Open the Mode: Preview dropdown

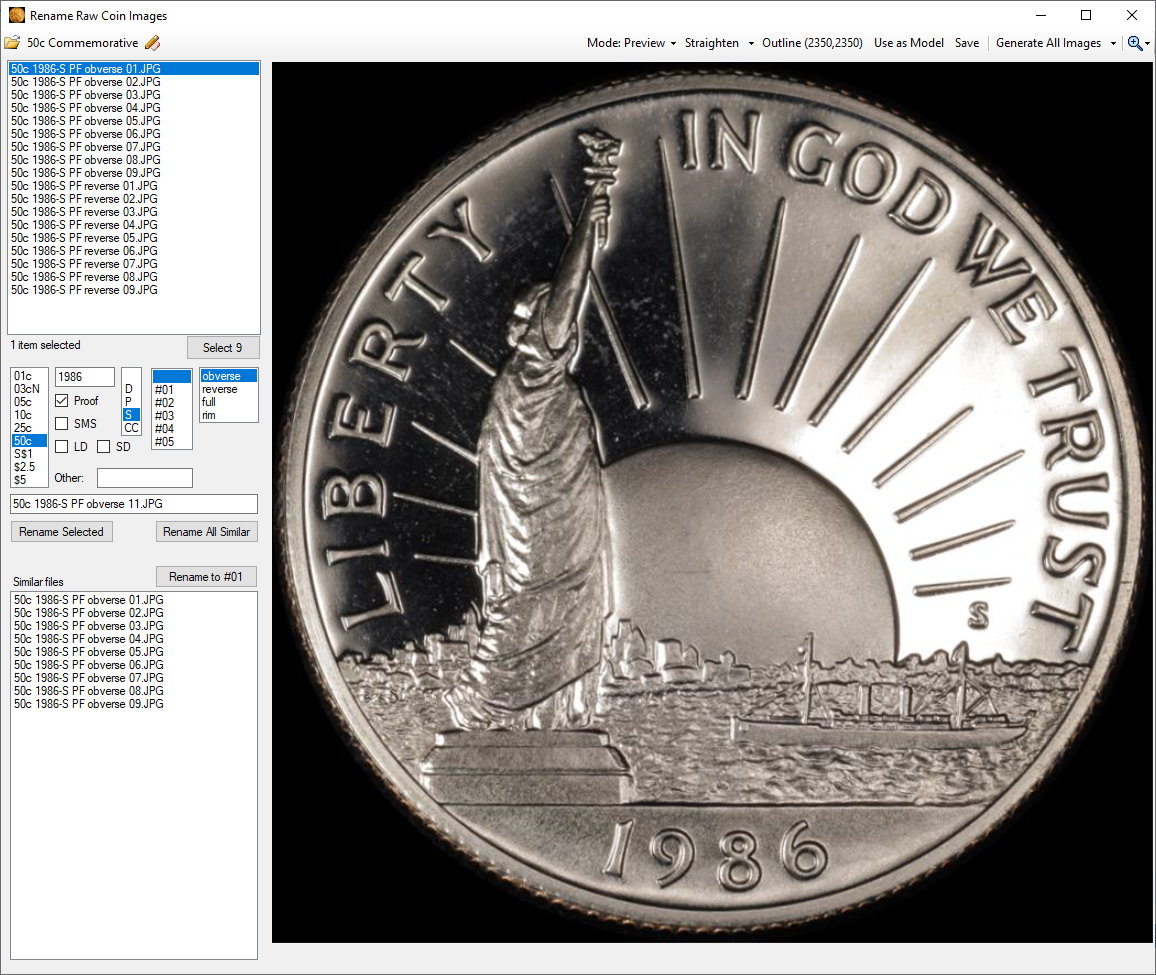point(631,43)
